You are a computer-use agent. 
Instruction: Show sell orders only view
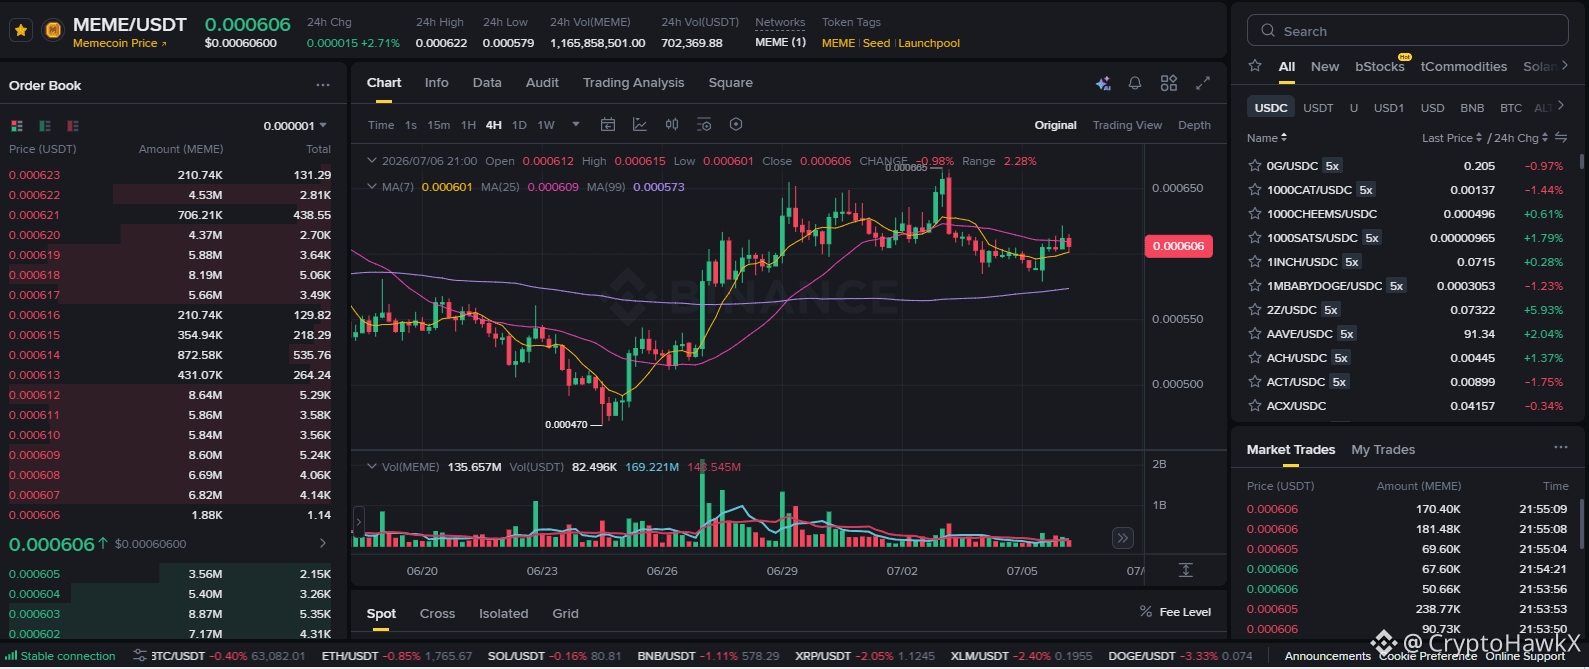[73, 126]
